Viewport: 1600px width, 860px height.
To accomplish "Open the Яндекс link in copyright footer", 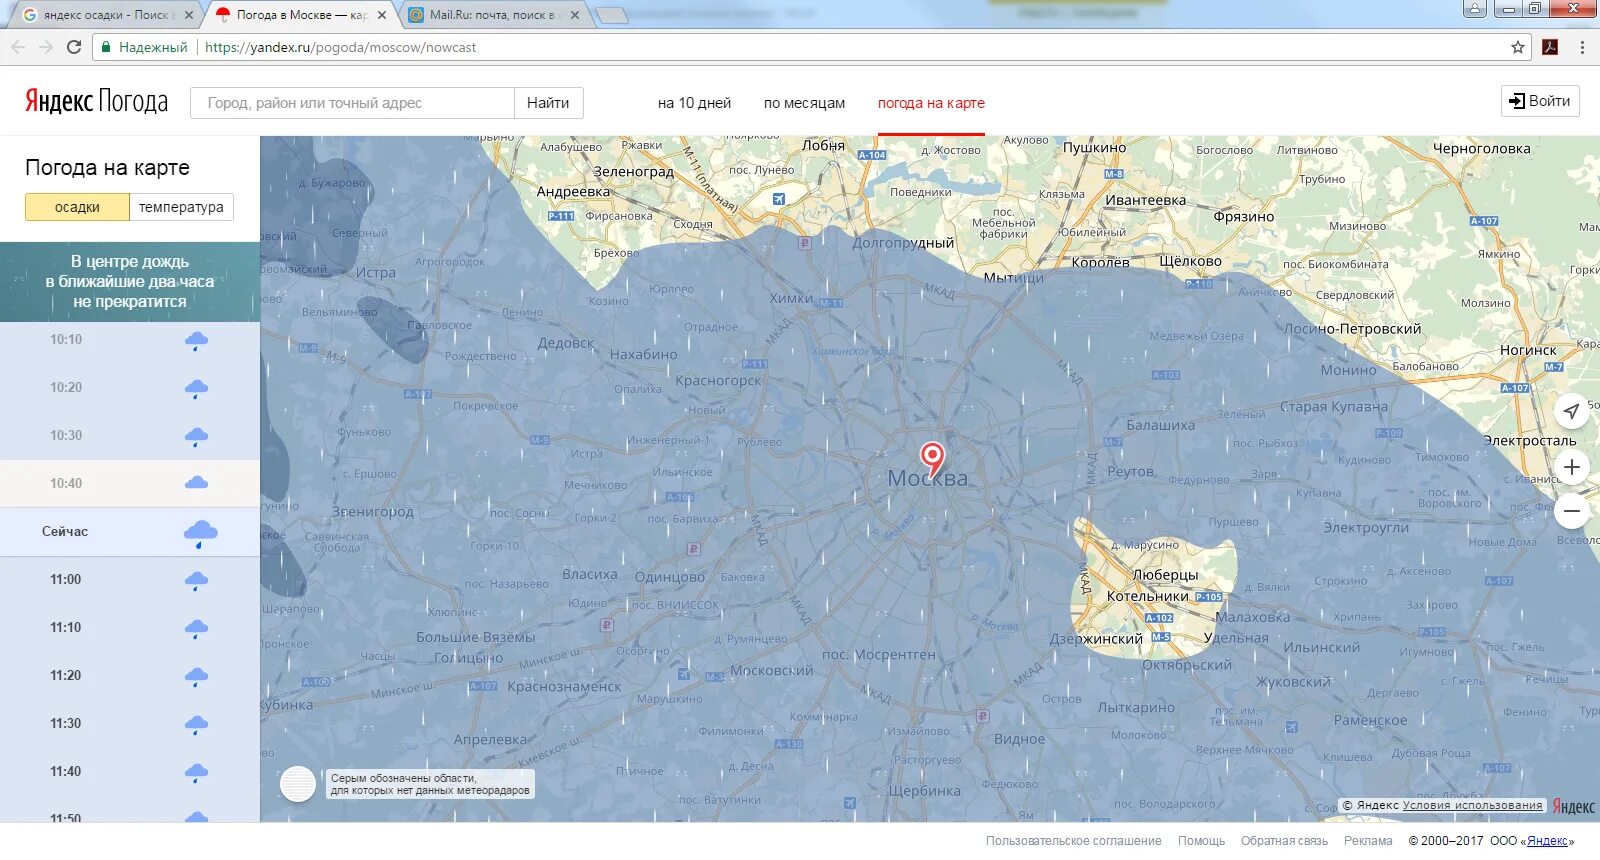I will click(x=1547, y=842).
